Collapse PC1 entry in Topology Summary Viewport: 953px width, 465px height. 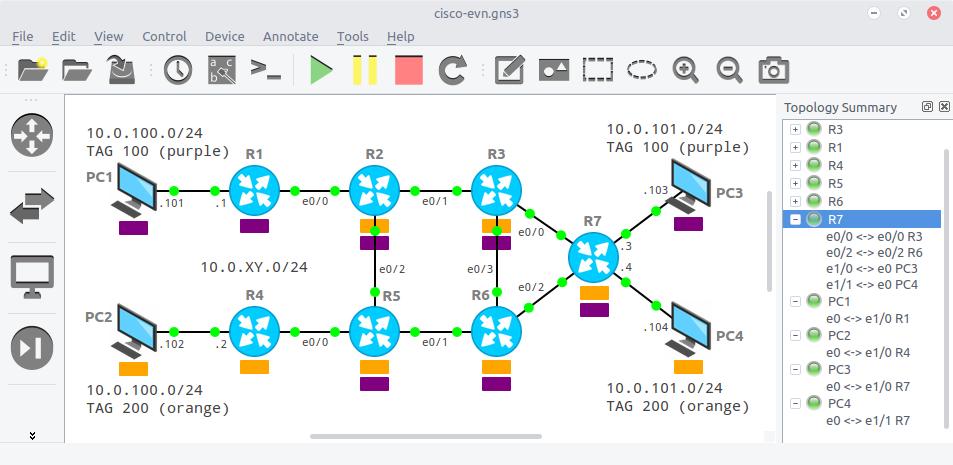[795, 301]
